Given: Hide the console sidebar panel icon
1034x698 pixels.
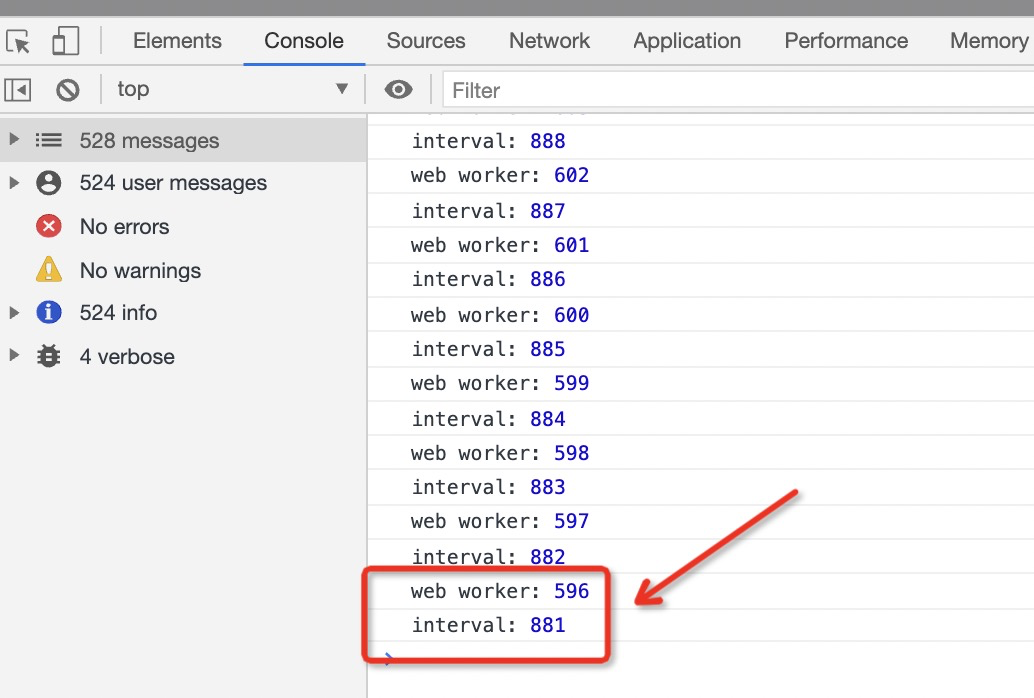Looking at the screenshot, I should (x=18, y=89).
